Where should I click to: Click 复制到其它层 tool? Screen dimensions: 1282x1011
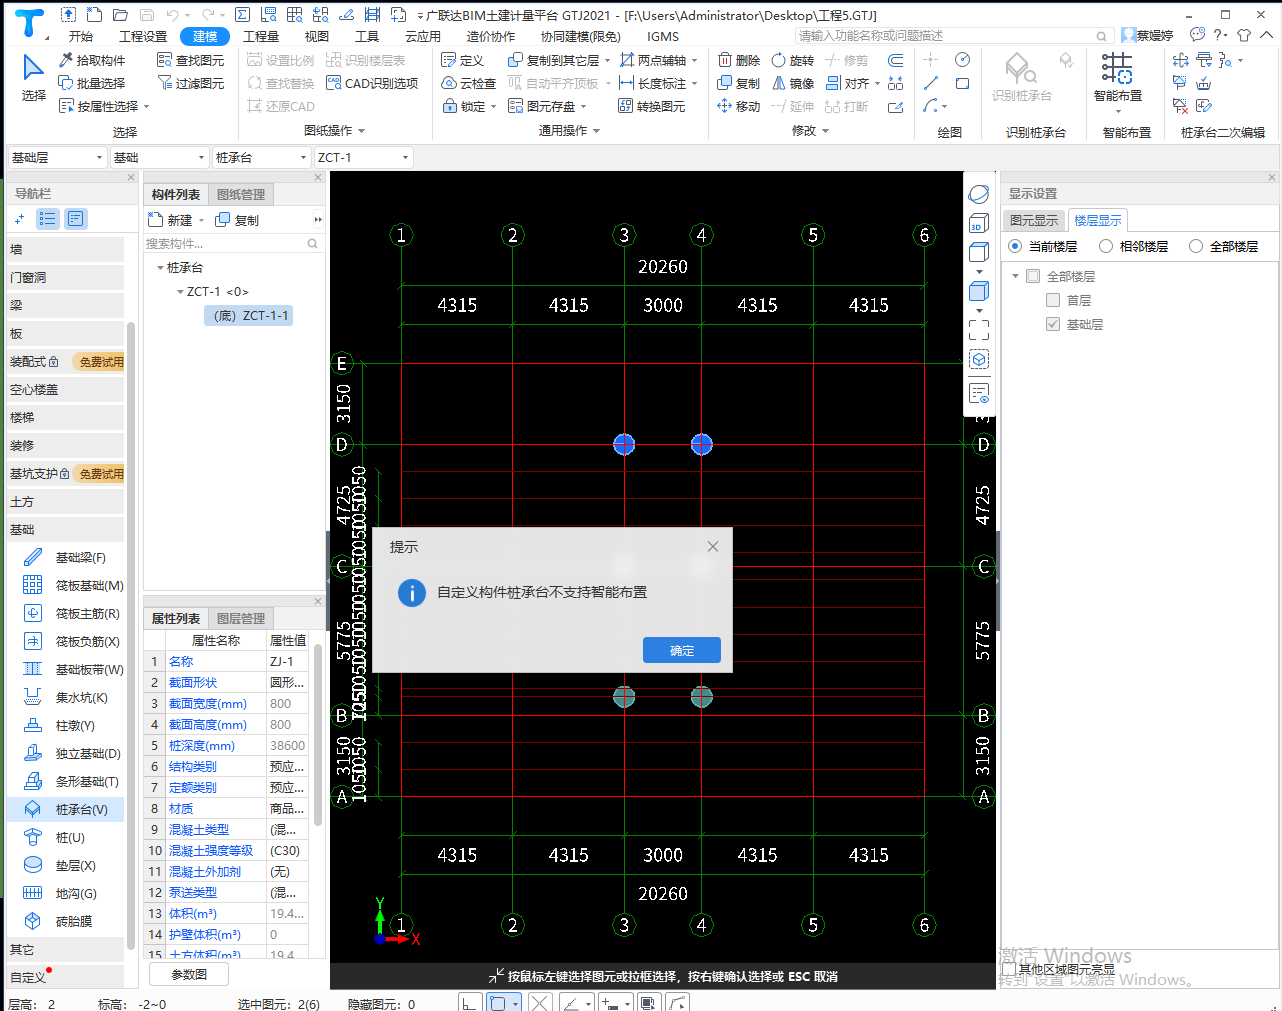[558, 60]
